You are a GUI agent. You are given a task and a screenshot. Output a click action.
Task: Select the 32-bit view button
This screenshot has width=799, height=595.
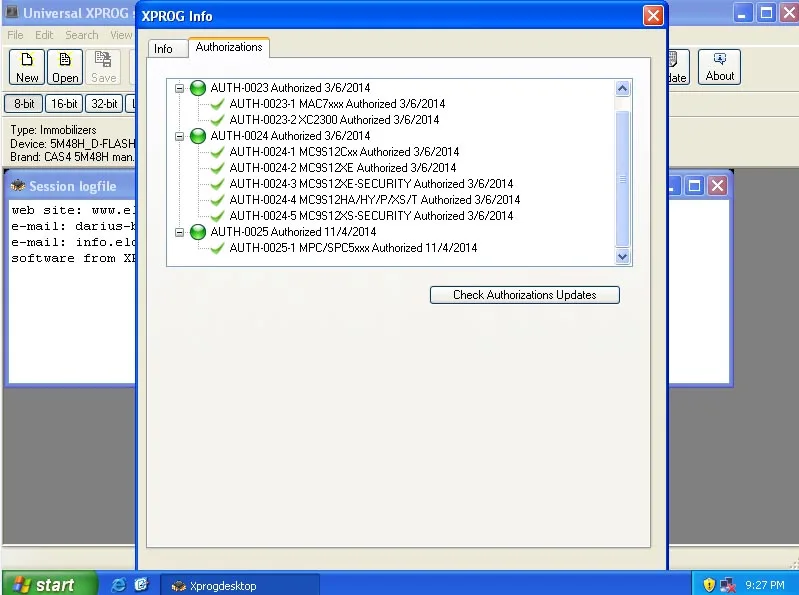pos(104,104)
